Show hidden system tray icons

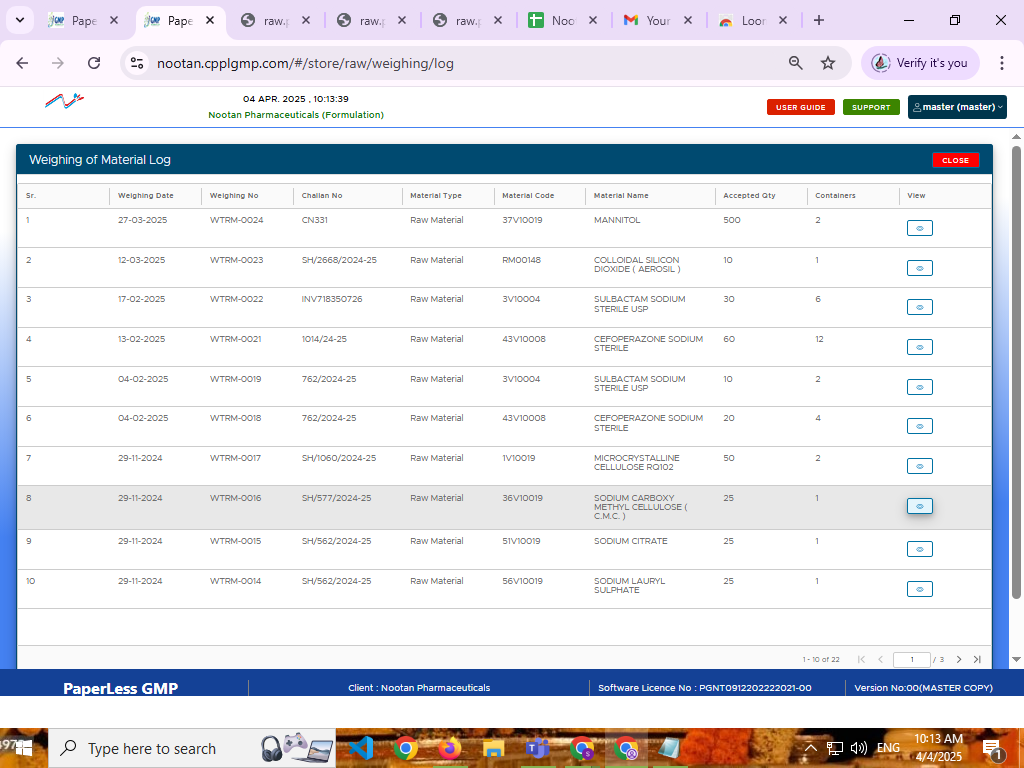(811, 748)
